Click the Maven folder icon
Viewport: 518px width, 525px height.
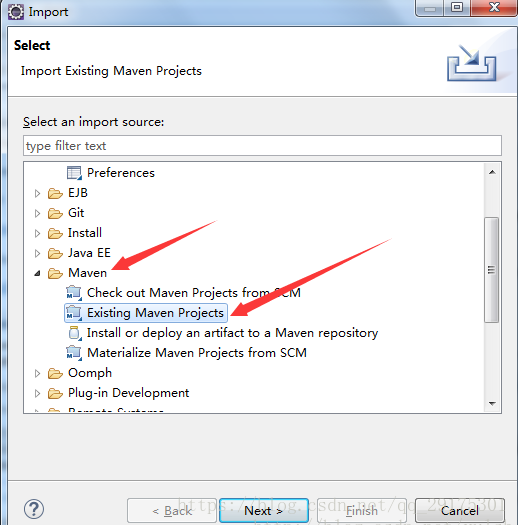point(55,273)
